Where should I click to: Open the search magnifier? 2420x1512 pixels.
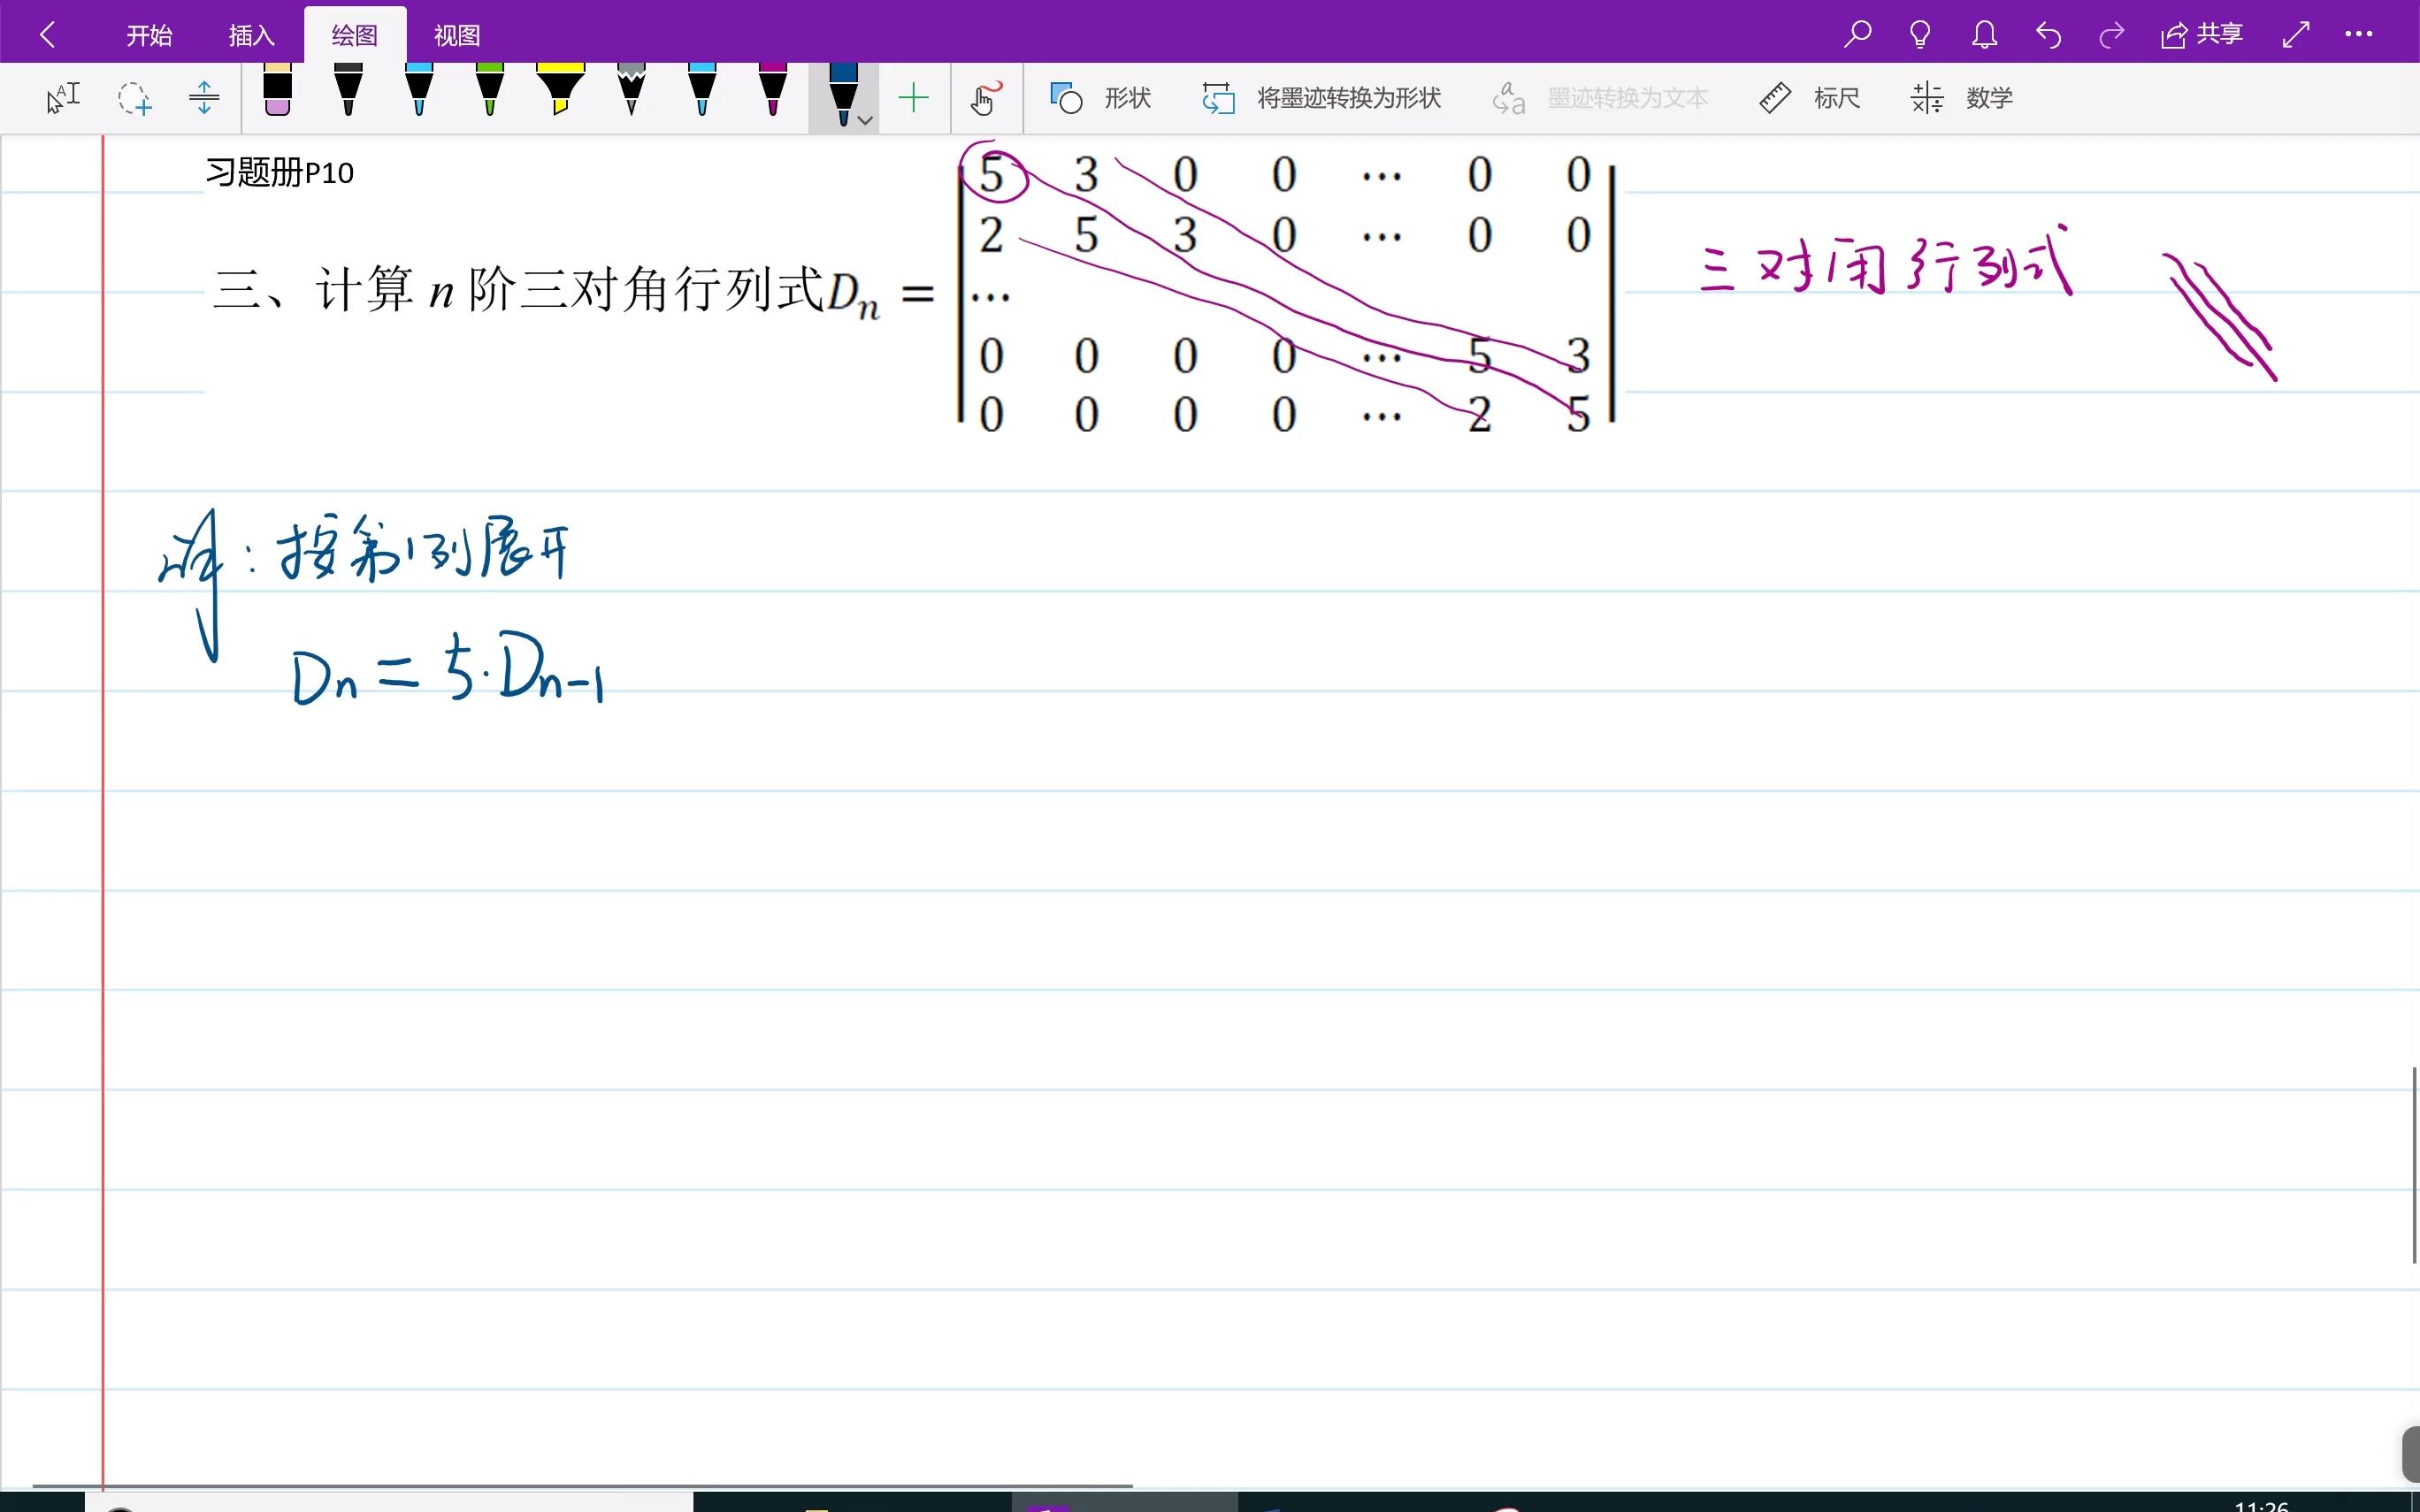[x=1857, y=35]
